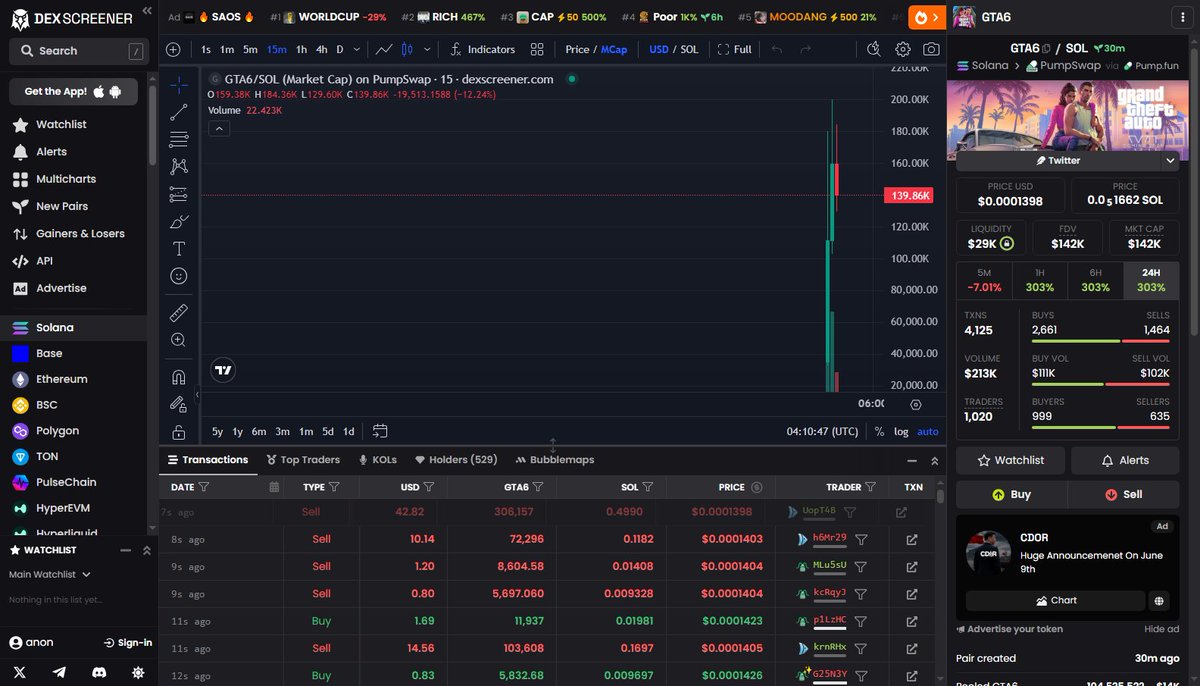Open the emoji sticker tool
The image size is (1200, 686).
point(178,276)
